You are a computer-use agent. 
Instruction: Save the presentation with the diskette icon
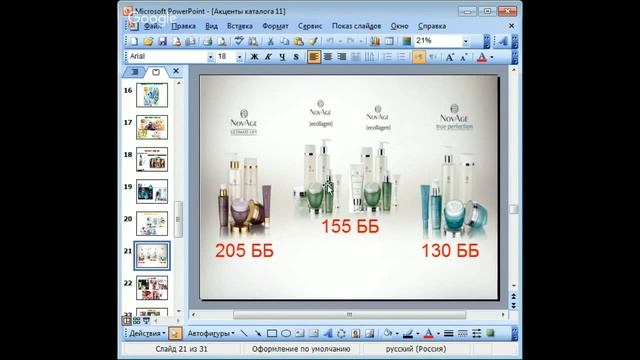click(162, 41)
